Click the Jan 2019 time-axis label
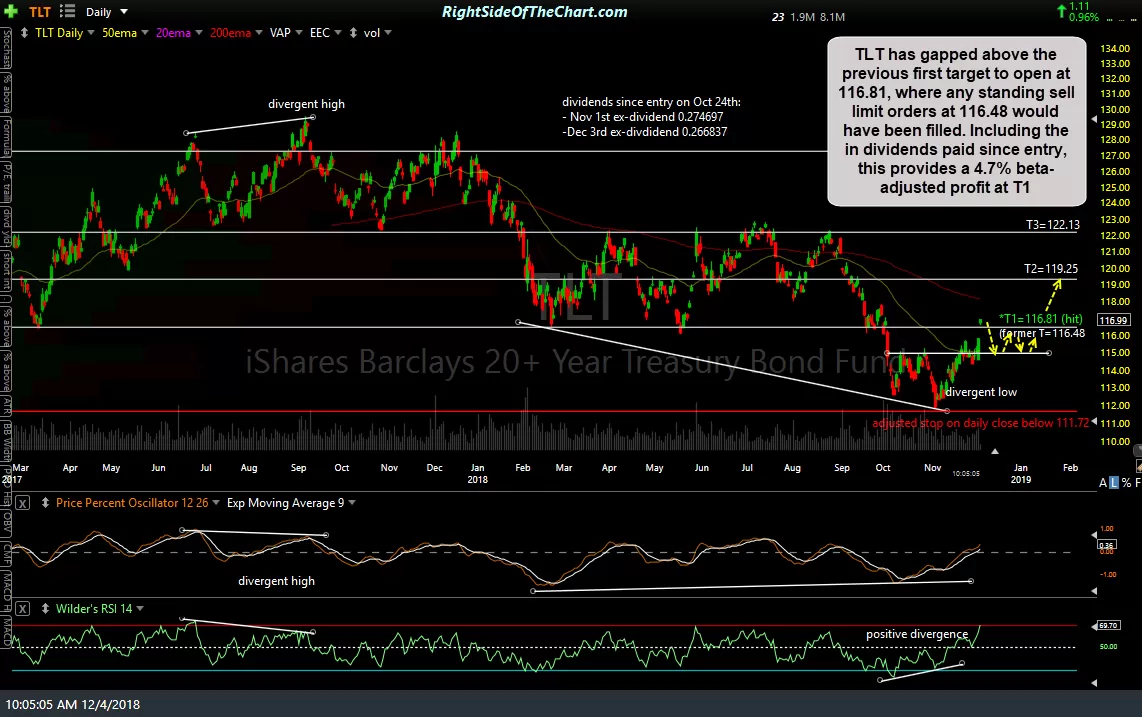Viewport: 1142px width, 717px height. (x=1020, y=474)
